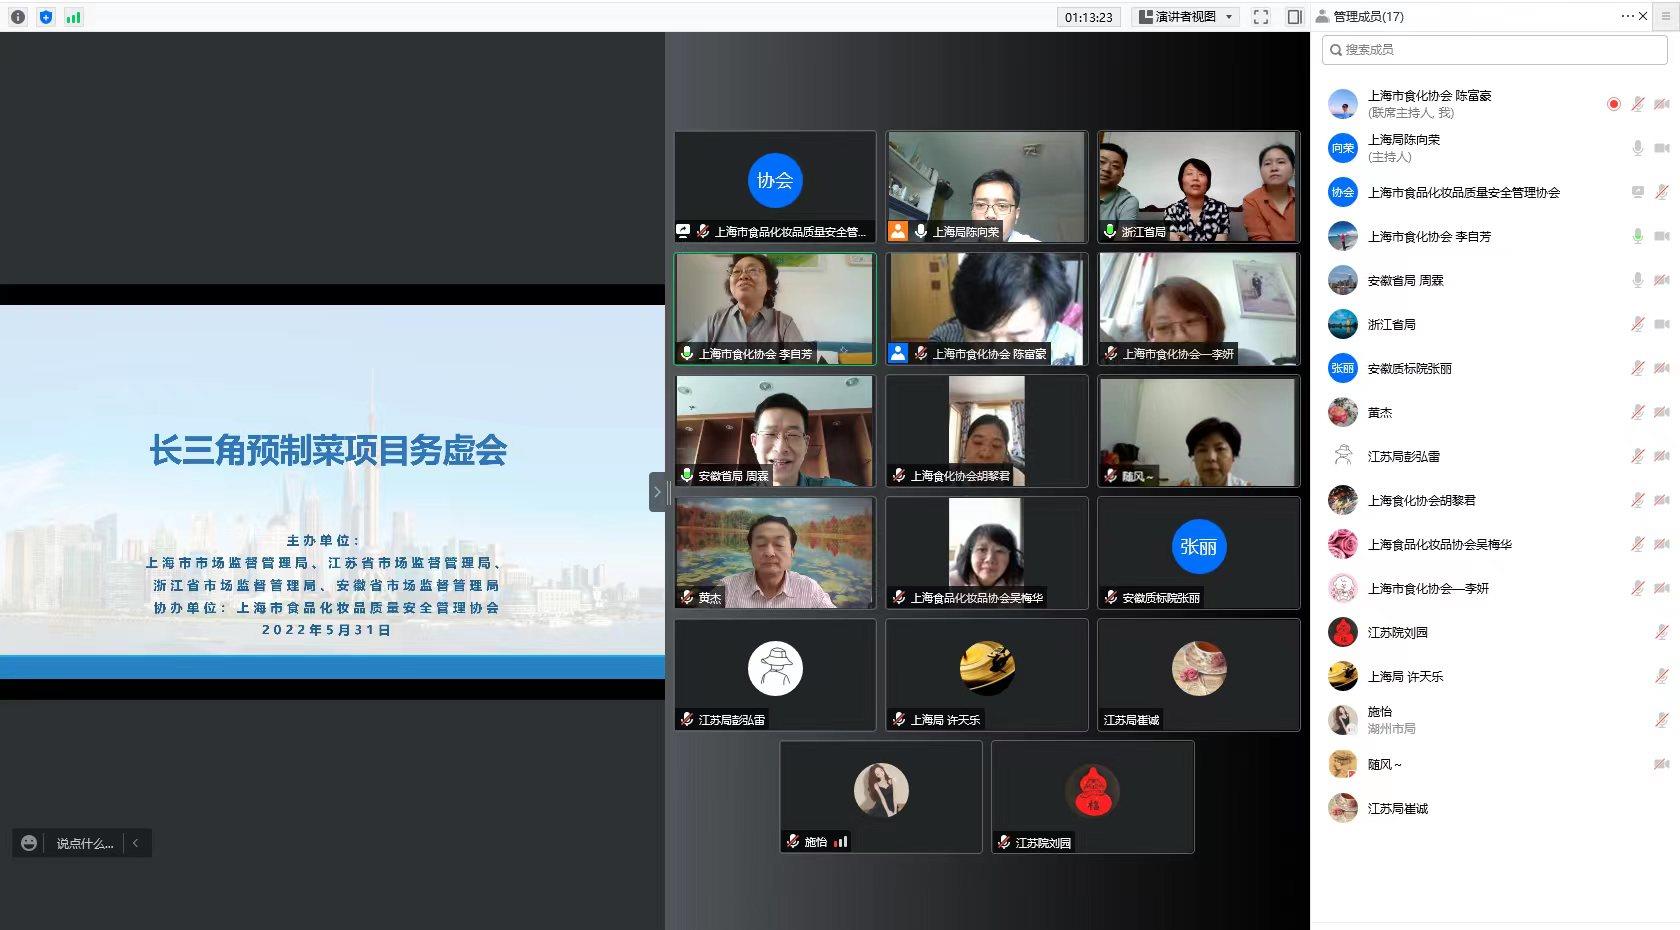Viewport: 1680px width, 930px height.
Task: Toggle microphone for 上海局陈向荣
Action: 1637,148
